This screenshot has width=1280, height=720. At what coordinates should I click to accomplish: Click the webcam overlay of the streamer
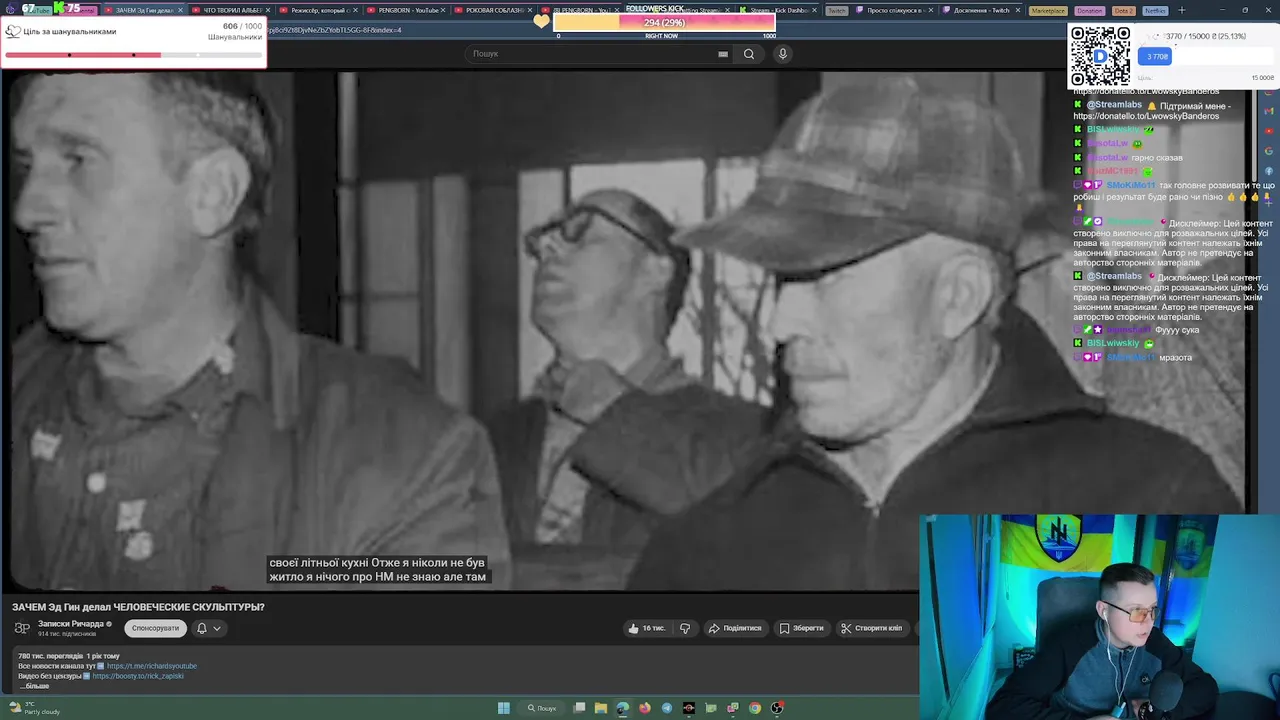pos(1099,617)
